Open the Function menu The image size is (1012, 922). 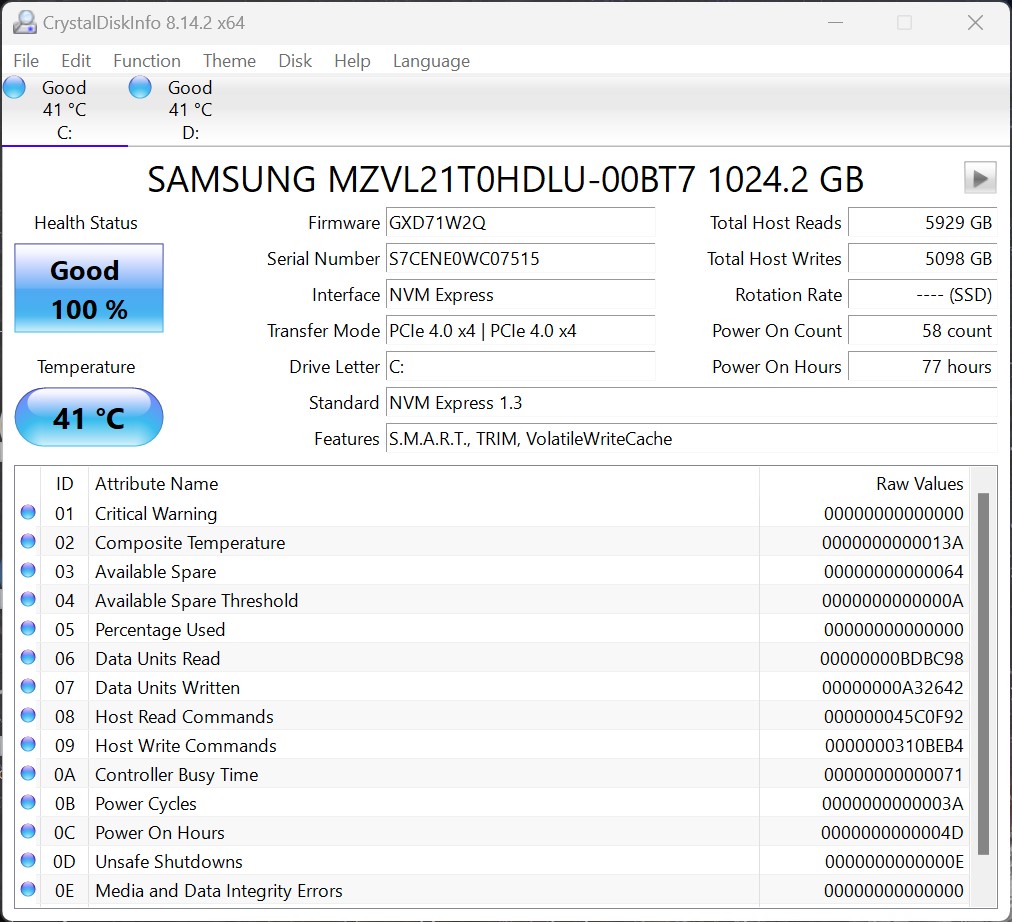click(x=146, y=61)
